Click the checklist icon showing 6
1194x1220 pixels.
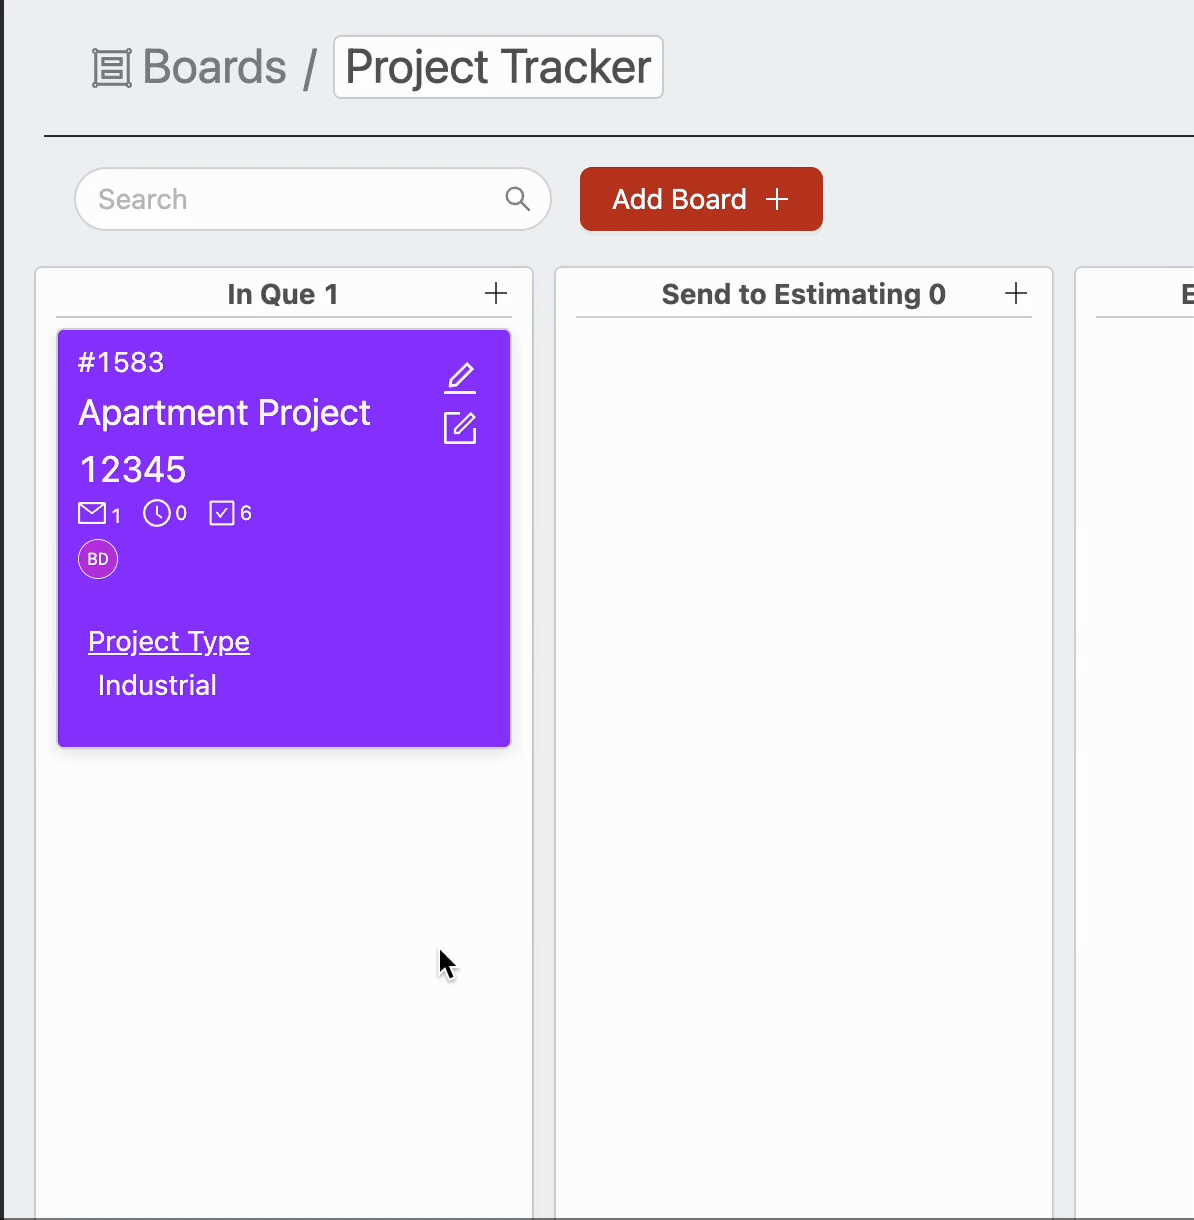(x=221, y=514)
